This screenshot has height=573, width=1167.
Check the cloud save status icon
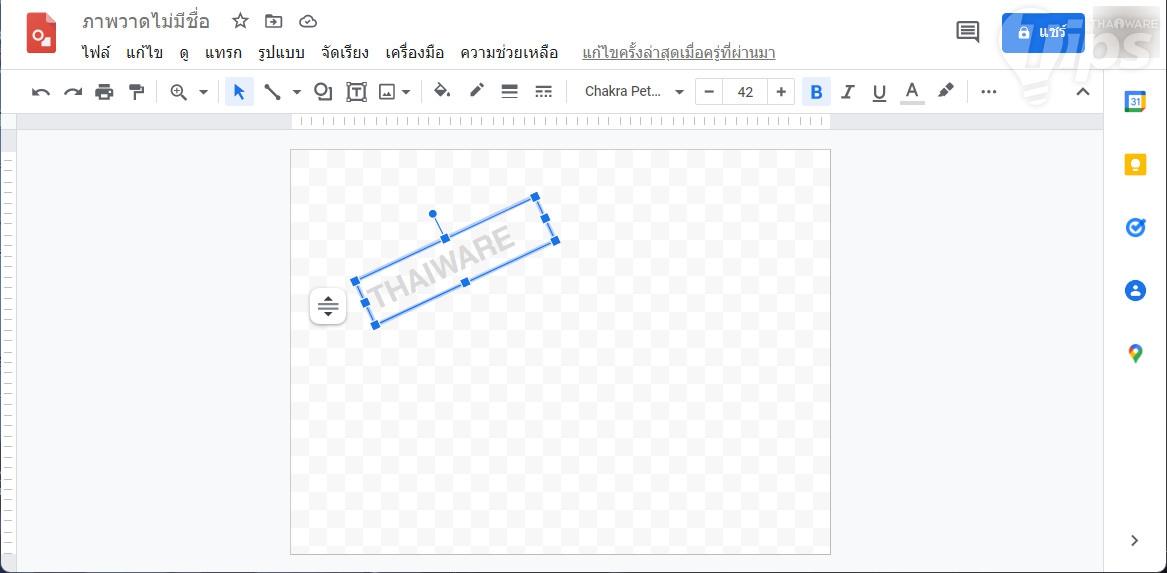click(308, 22)
